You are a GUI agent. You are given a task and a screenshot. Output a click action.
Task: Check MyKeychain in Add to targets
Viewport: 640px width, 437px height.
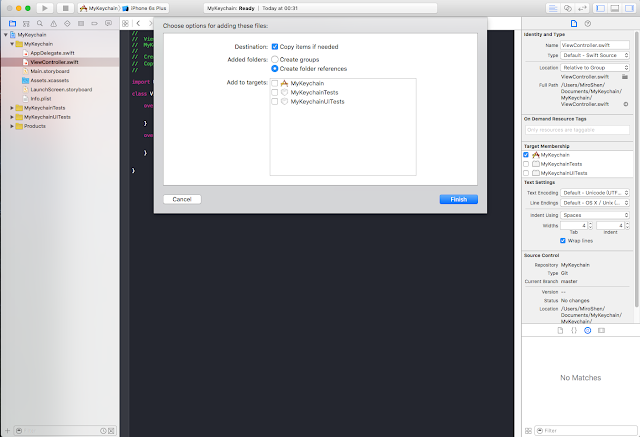(275, 83)
